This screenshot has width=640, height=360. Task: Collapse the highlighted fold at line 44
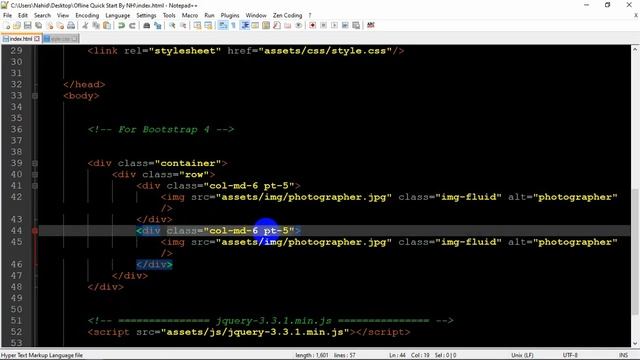pos(35,231)
